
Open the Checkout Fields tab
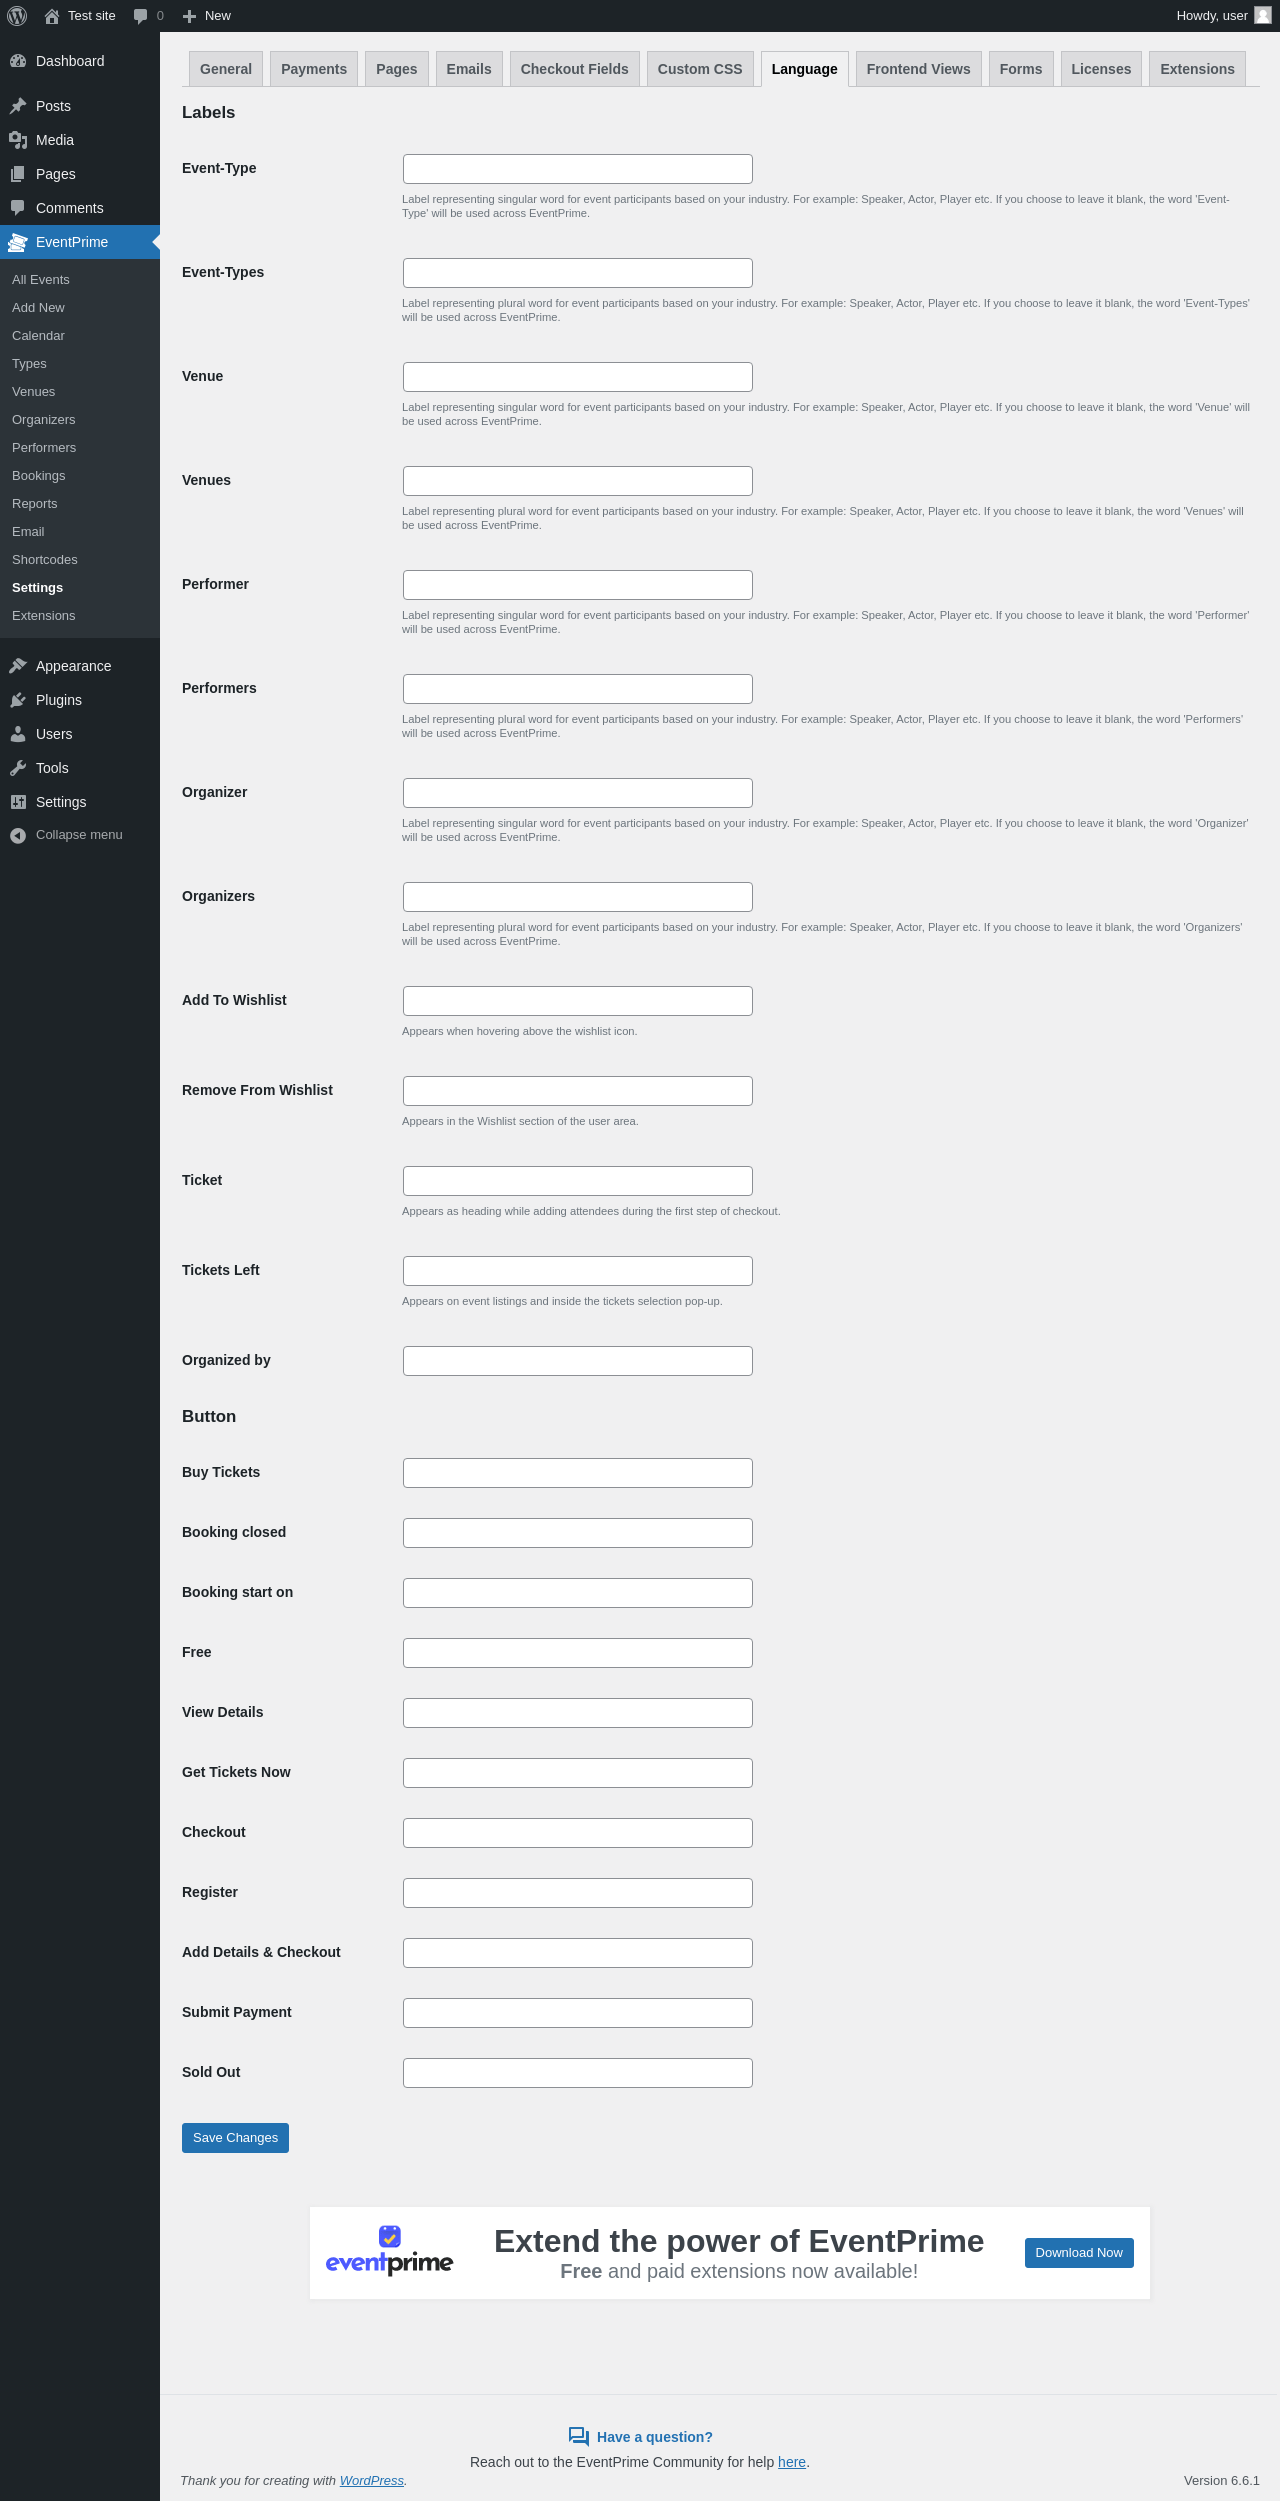tap(575, 69)
